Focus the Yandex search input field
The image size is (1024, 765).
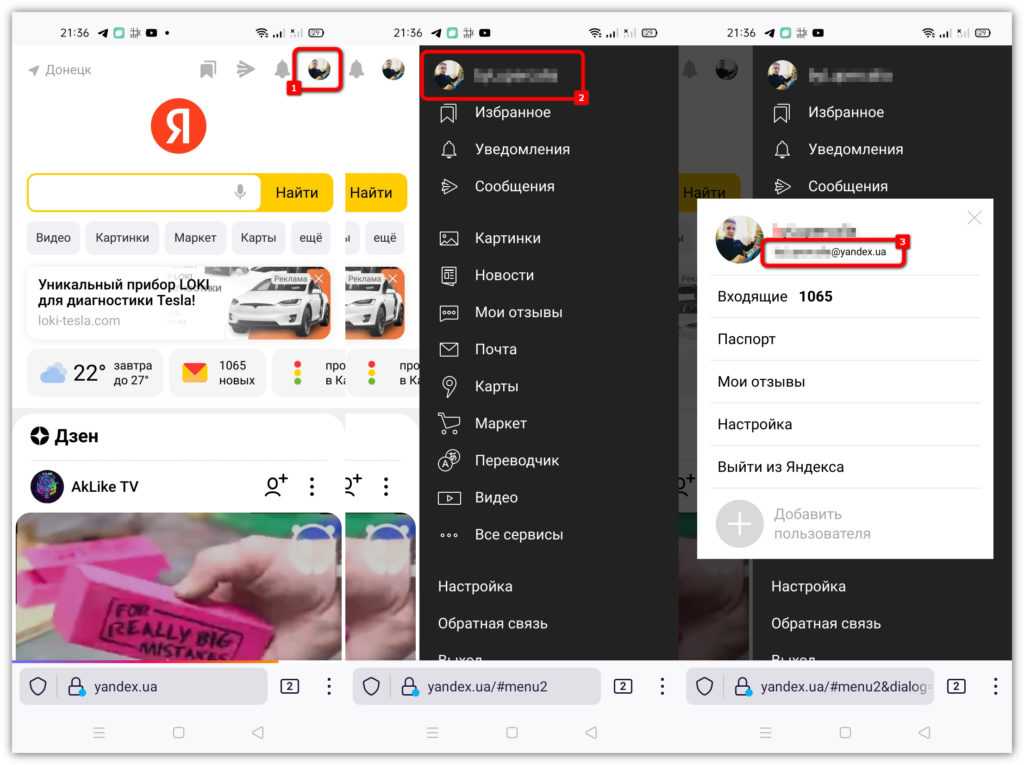coord(130,192)
